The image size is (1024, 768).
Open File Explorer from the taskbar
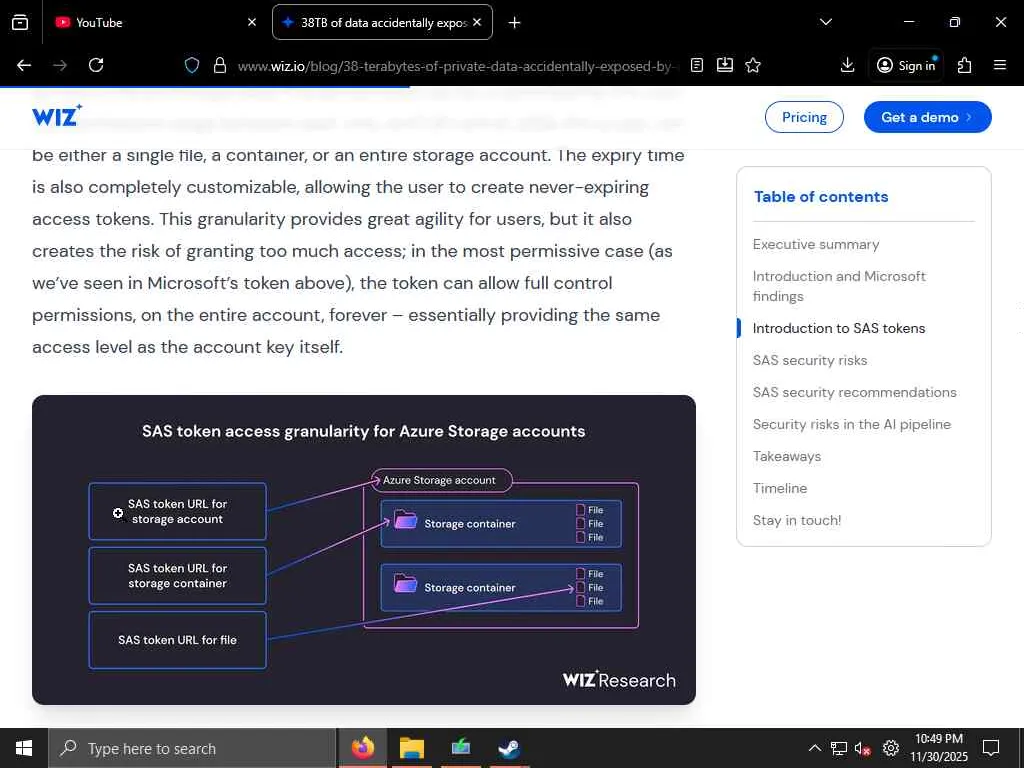(x=412, y=748)
